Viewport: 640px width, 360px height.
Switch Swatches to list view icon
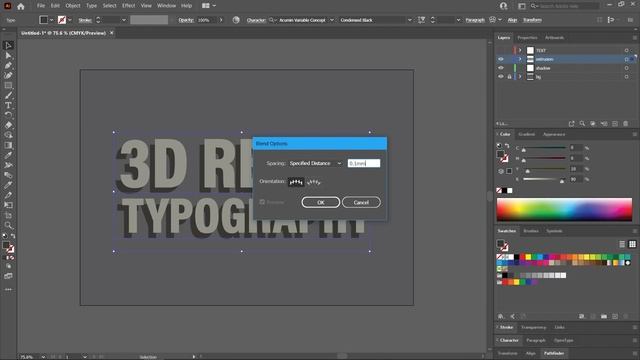click(622, 244)
